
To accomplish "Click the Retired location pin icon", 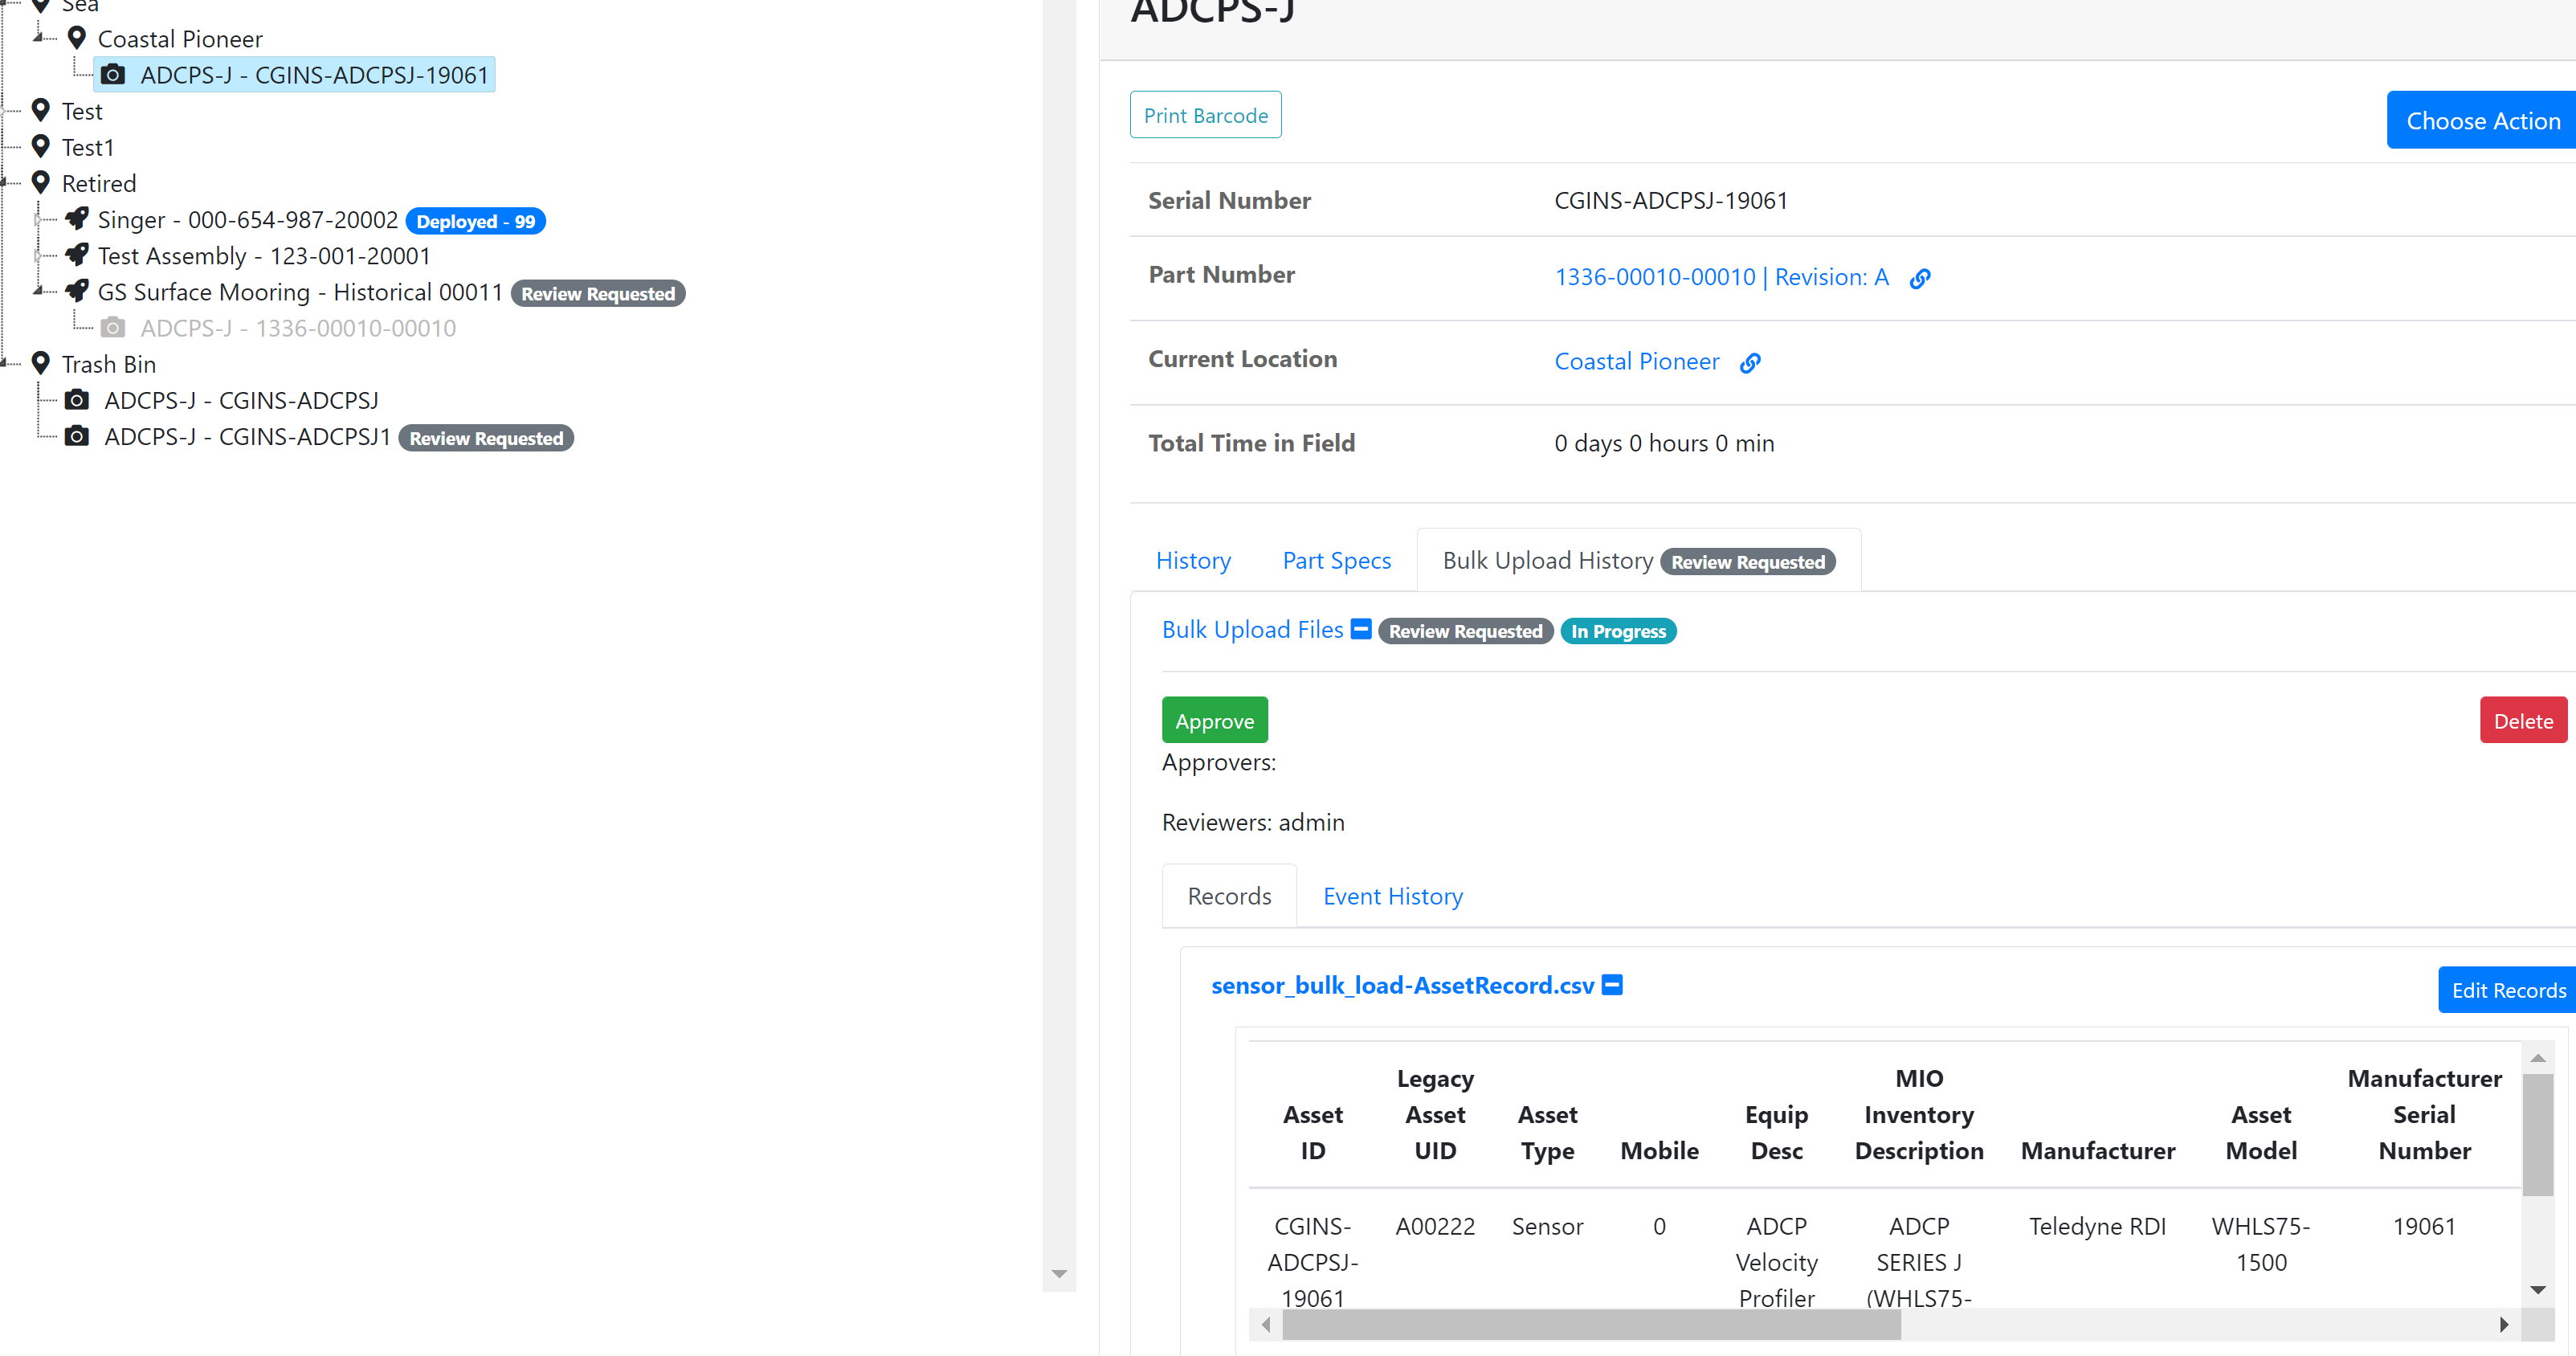I will (40, 183).
